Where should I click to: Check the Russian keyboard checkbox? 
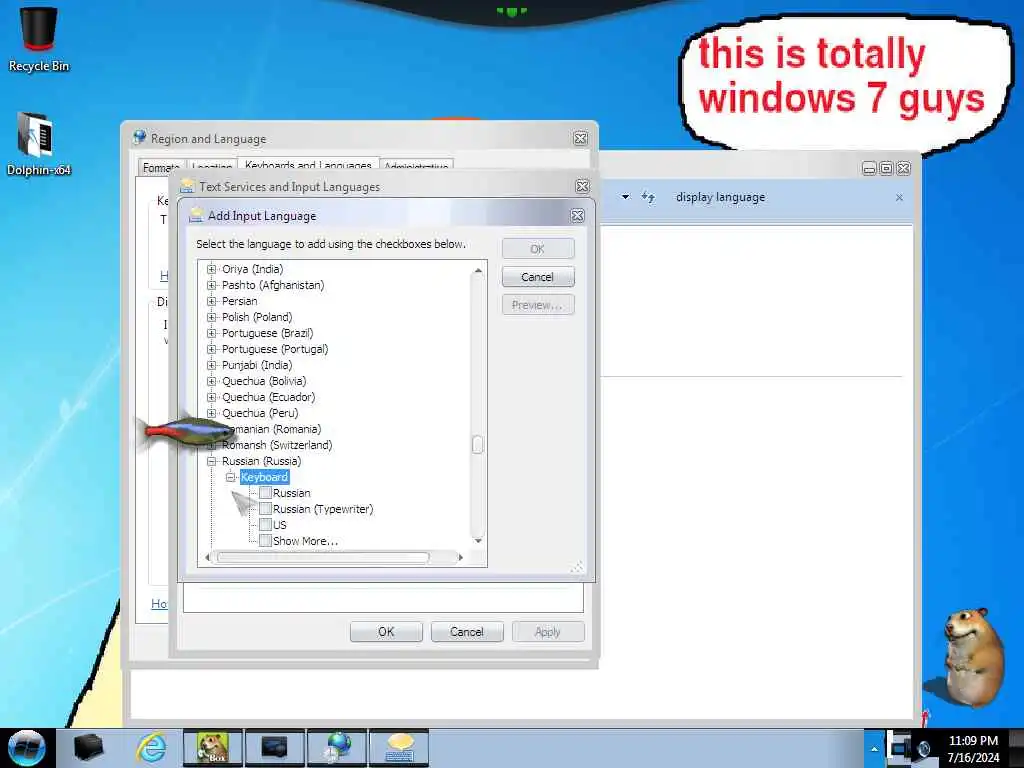tap(265, 493)
